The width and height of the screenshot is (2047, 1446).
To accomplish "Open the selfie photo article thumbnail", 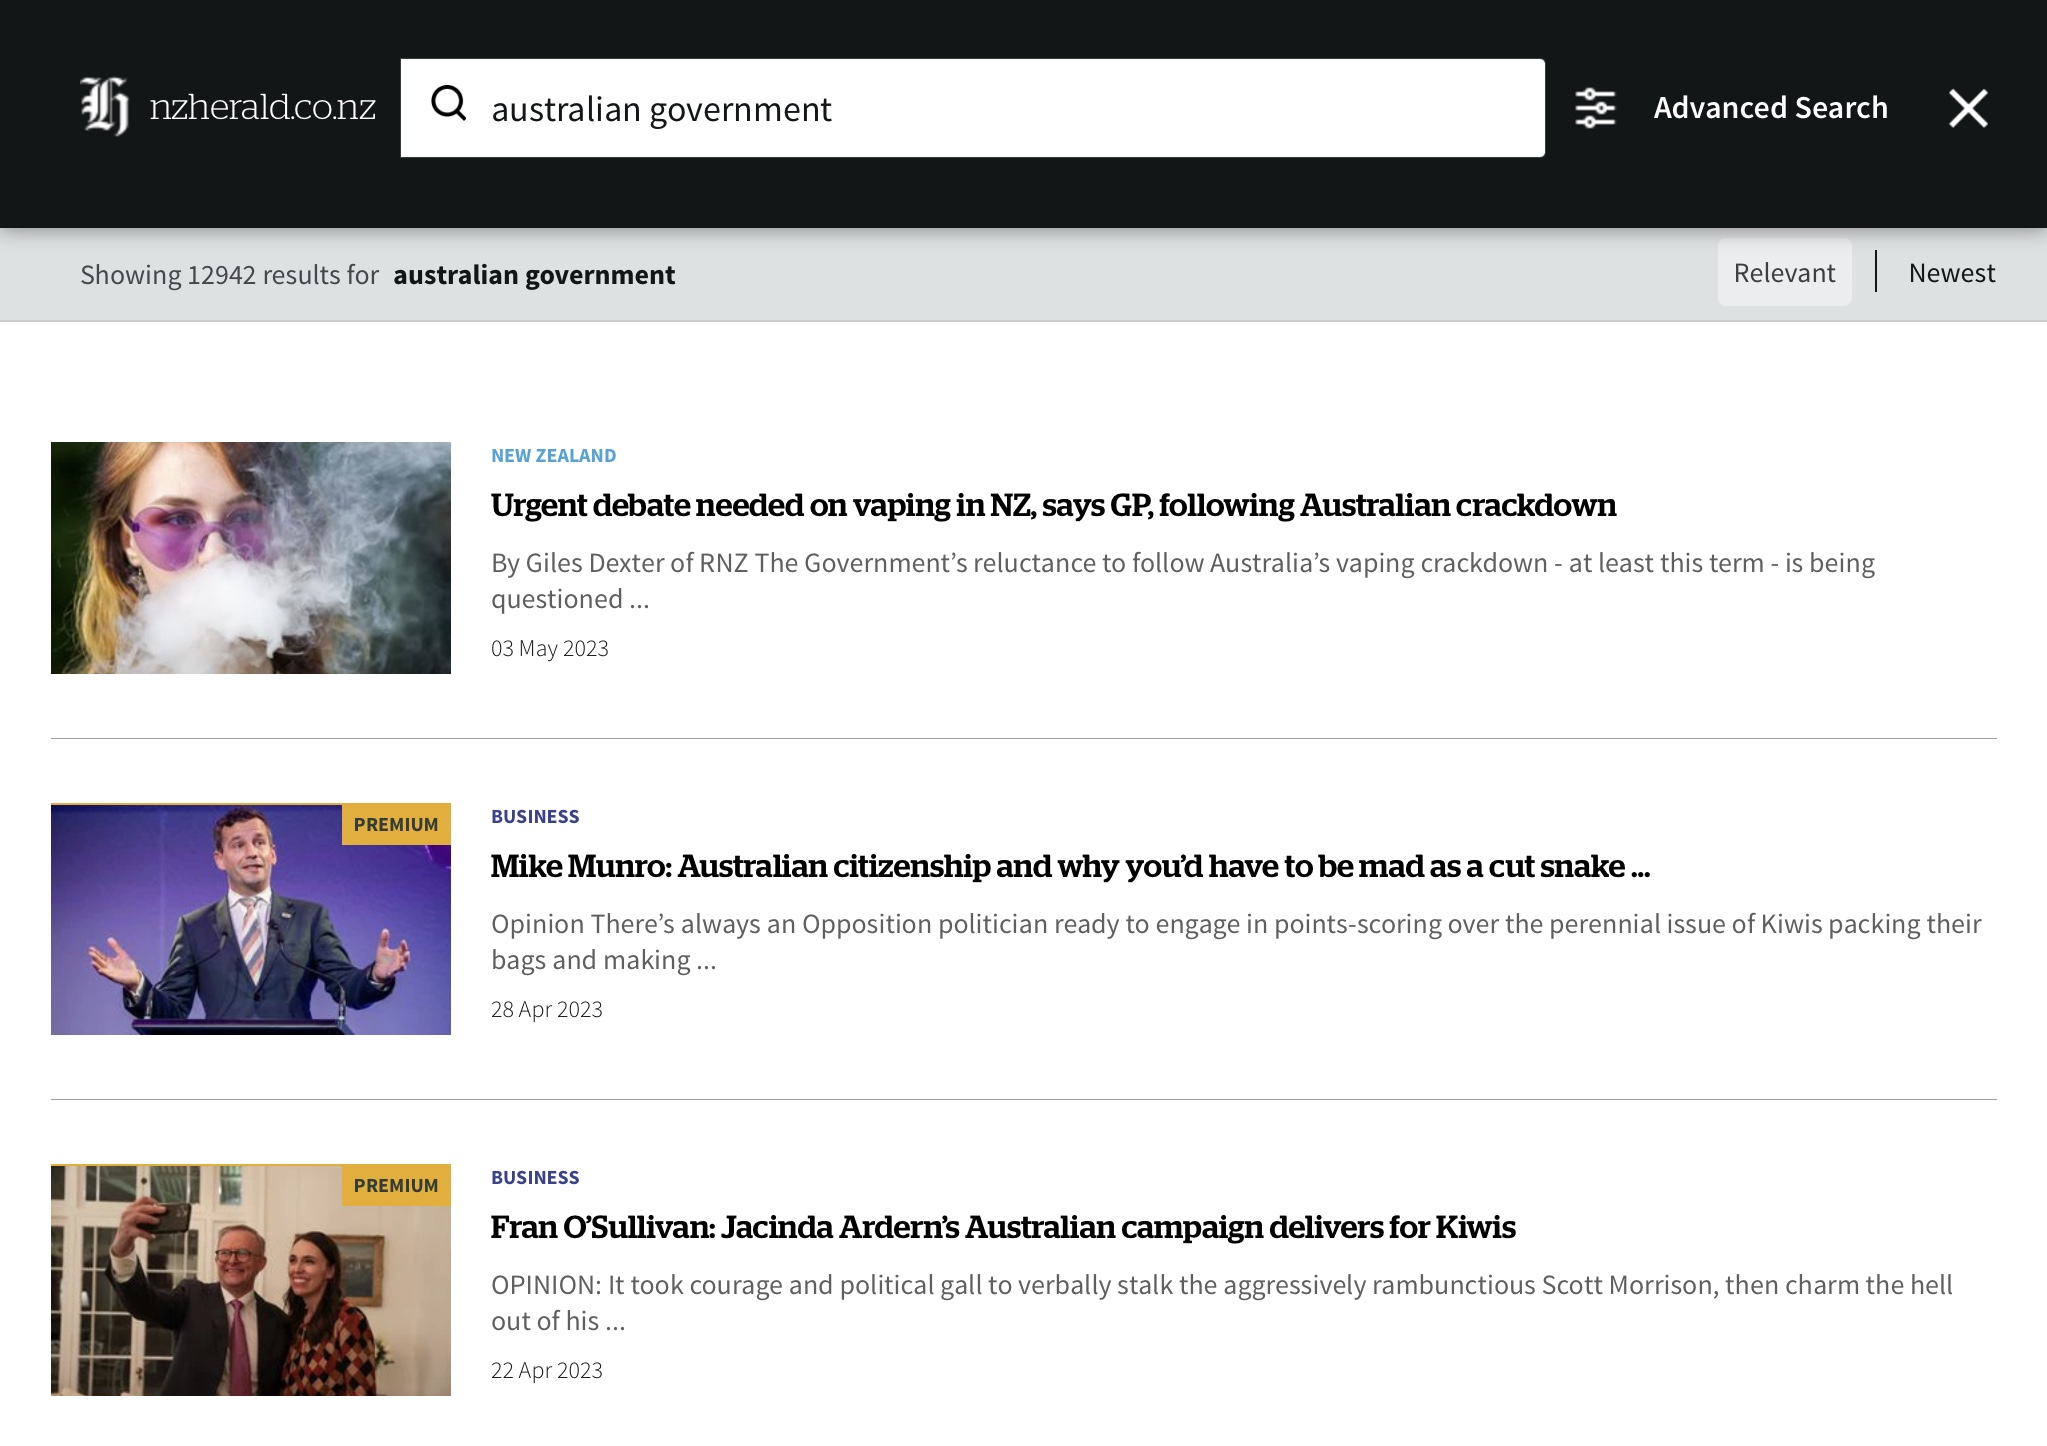I will 251,1280.
